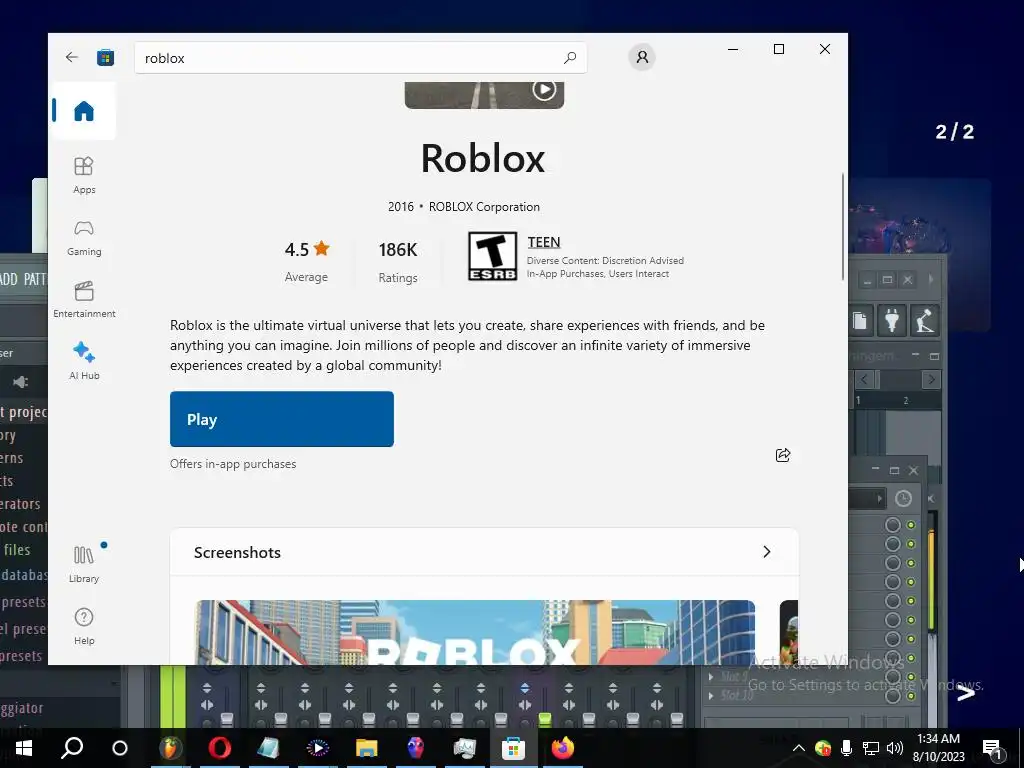Viewport: 1024px width, 768px height.
Task: Play the Roblox trailer video
Action: pos(544,89)
